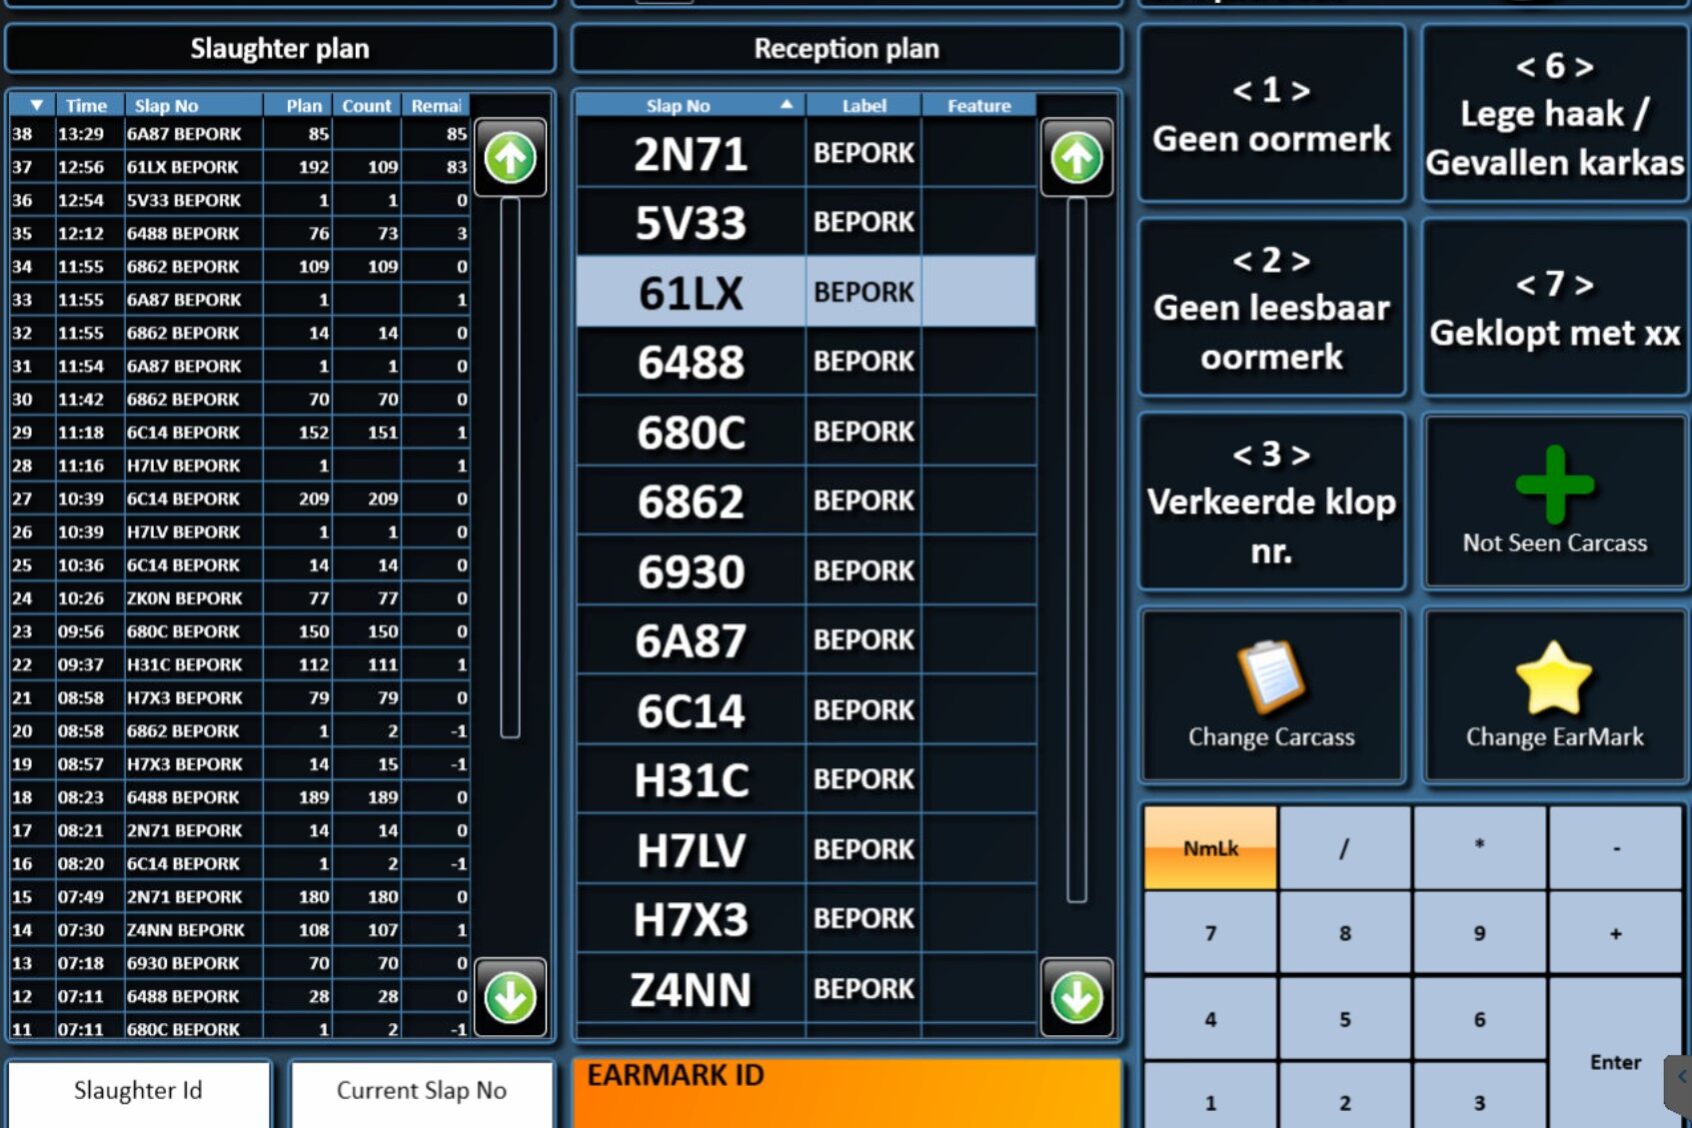The width and height of the screenshot is (1692, 1128).
Task: Select row 37 61LX BEPORK in Slaughter plan
Action: coord(238,167)
